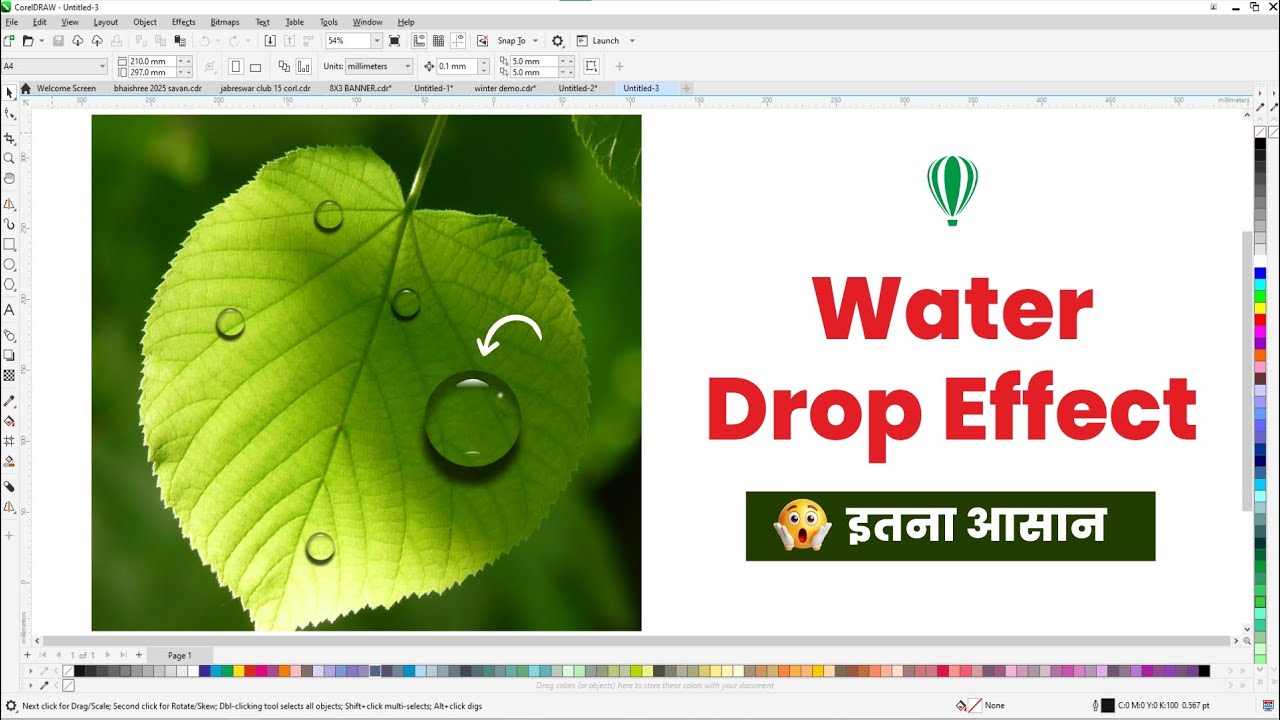Add new document tab with plus
The height and width of the screenshot is (720, 1280).
(x=686, y=88)
